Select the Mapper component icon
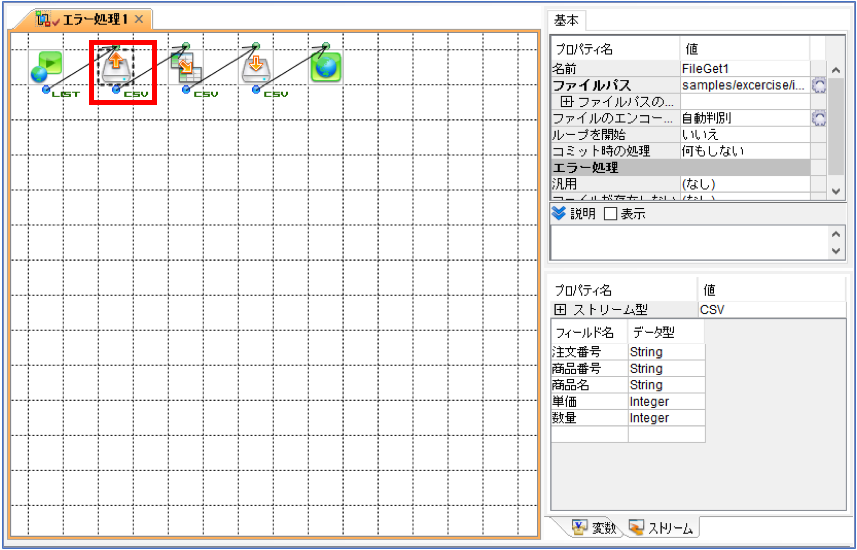 tap(186, 67)
